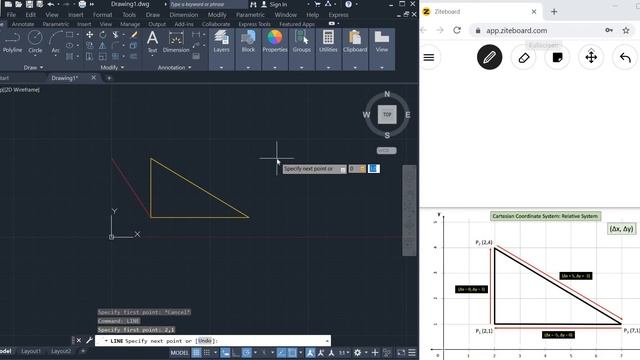The image size is (640, 360).
Task: Click the Help question mark icon
Action: tap(348, 4)
